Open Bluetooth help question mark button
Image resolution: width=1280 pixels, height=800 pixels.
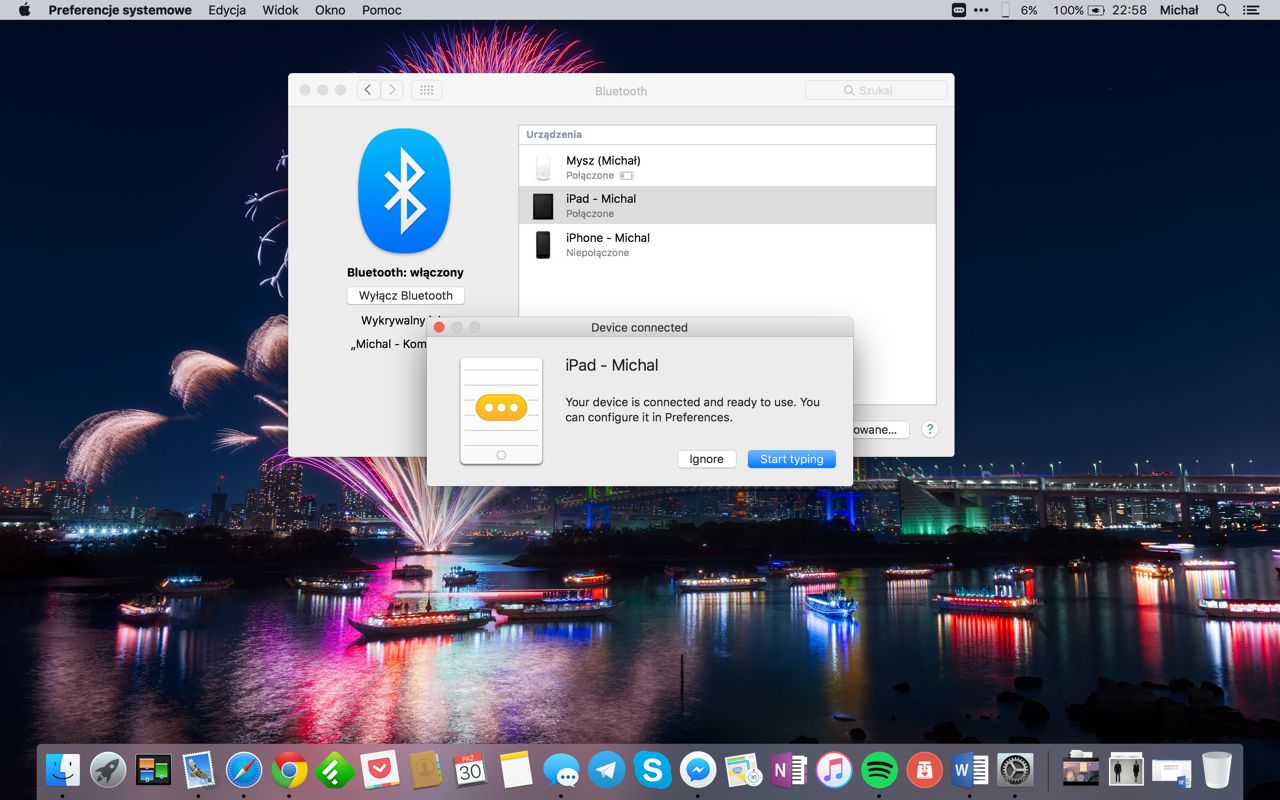click(930, 429)
